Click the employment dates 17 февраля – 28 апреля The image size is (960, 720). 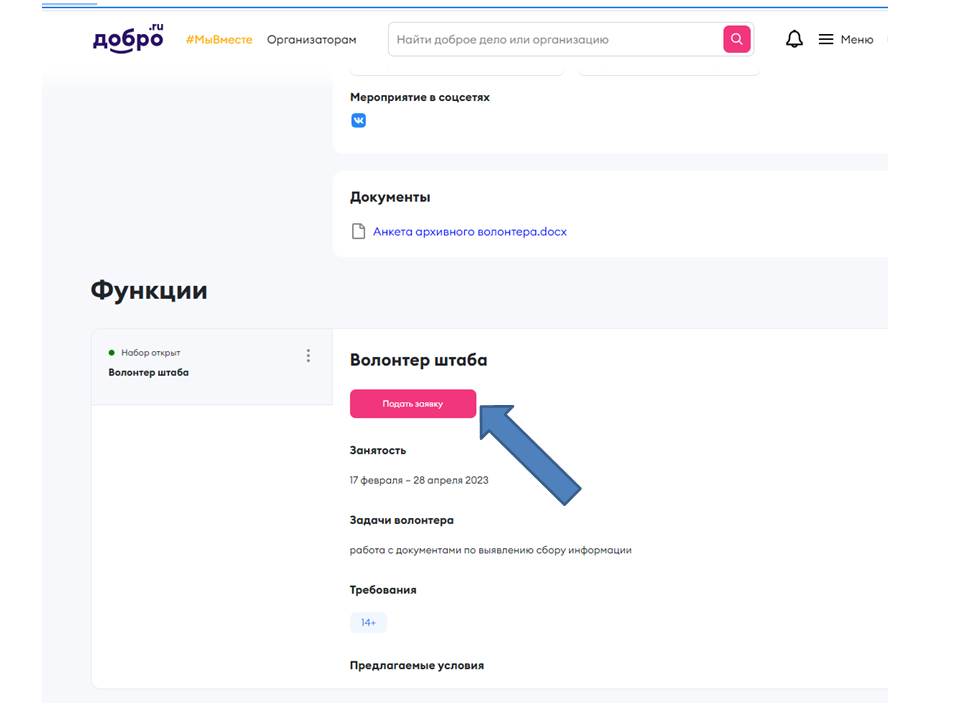[x=419, y=480]
